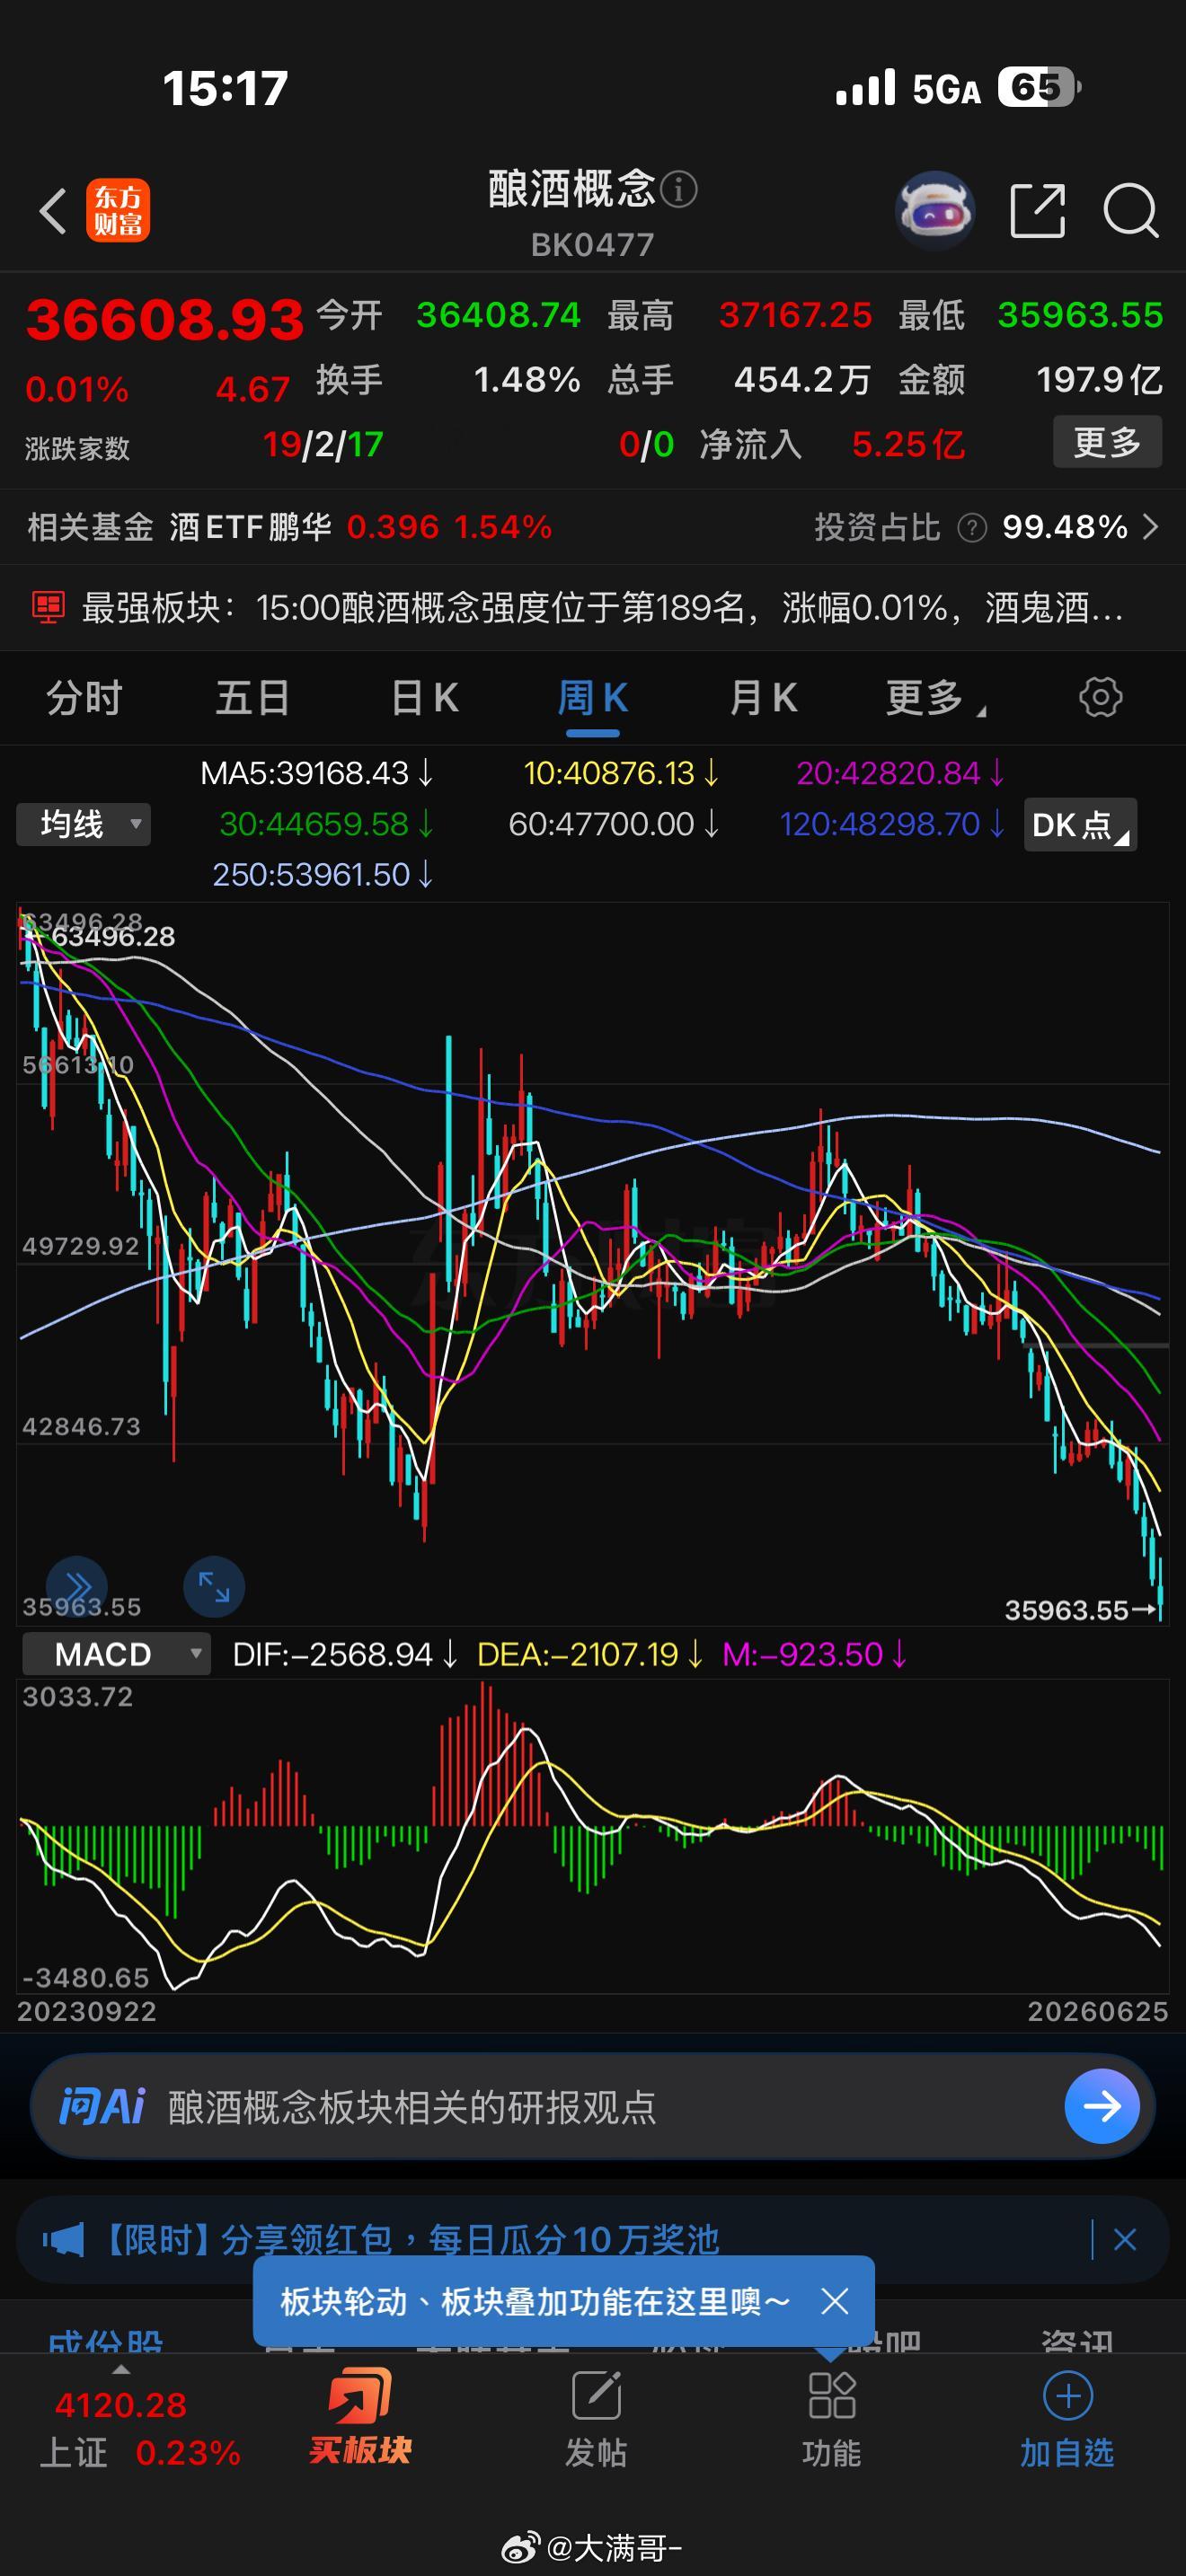The height and width of the screenshot is (2576, 1186).
Task: Tap the current price 36608.93
Action: (164, 319)
